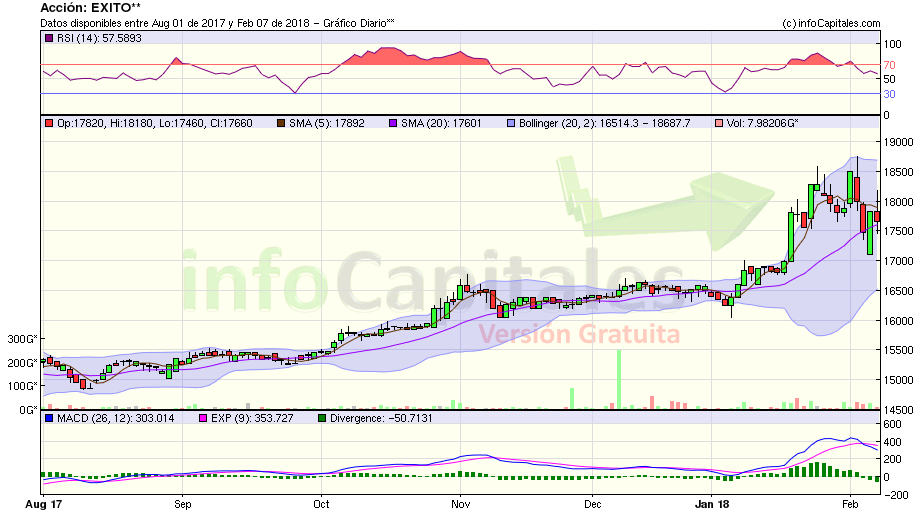The height and width of the screenshot is (530, 920).
Task: Click the 'Feb' x-axis label
Action: [850, 504]
